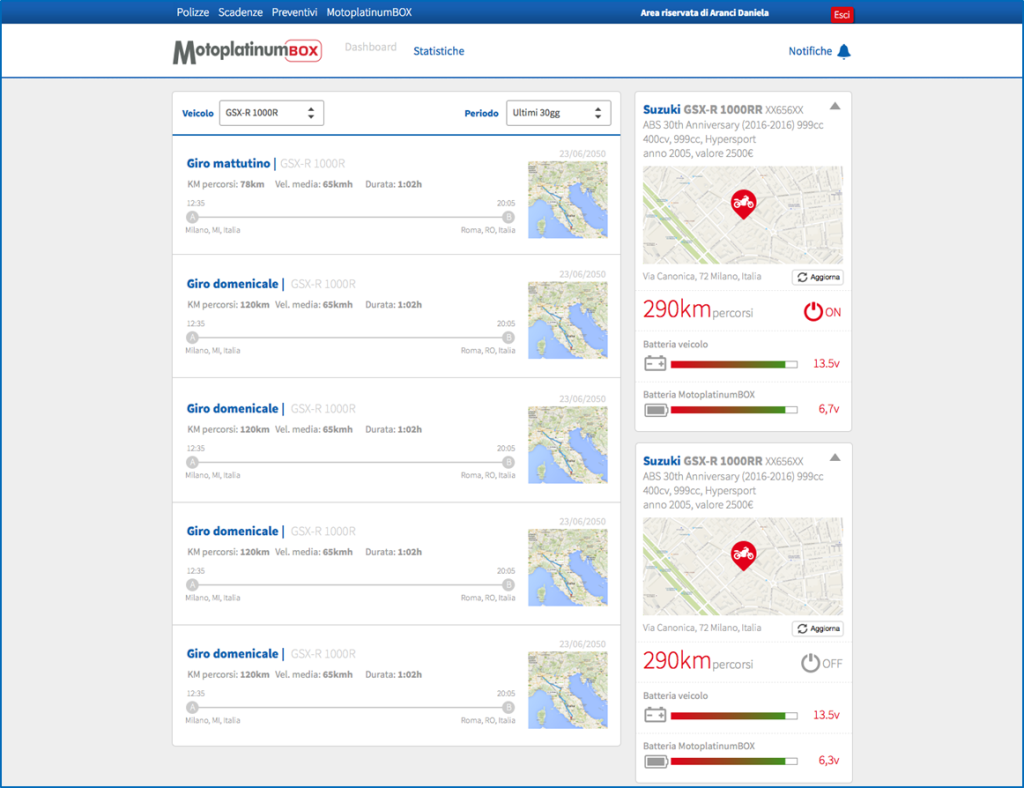
Task: Click the vehicle battery icon in second card
Action: click(655, 715)
